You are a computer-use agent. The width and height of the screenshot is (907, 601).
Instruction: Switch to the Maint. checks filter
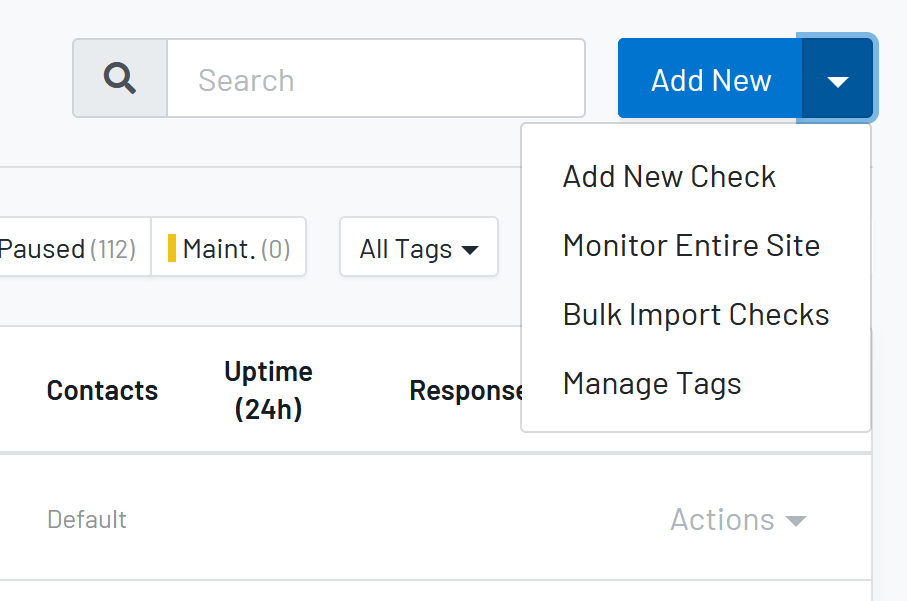[x=229, y=247]
